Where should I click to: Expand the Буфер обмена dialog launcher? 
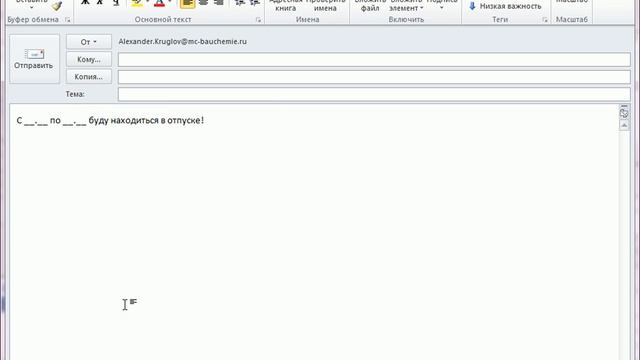point(68,20)
